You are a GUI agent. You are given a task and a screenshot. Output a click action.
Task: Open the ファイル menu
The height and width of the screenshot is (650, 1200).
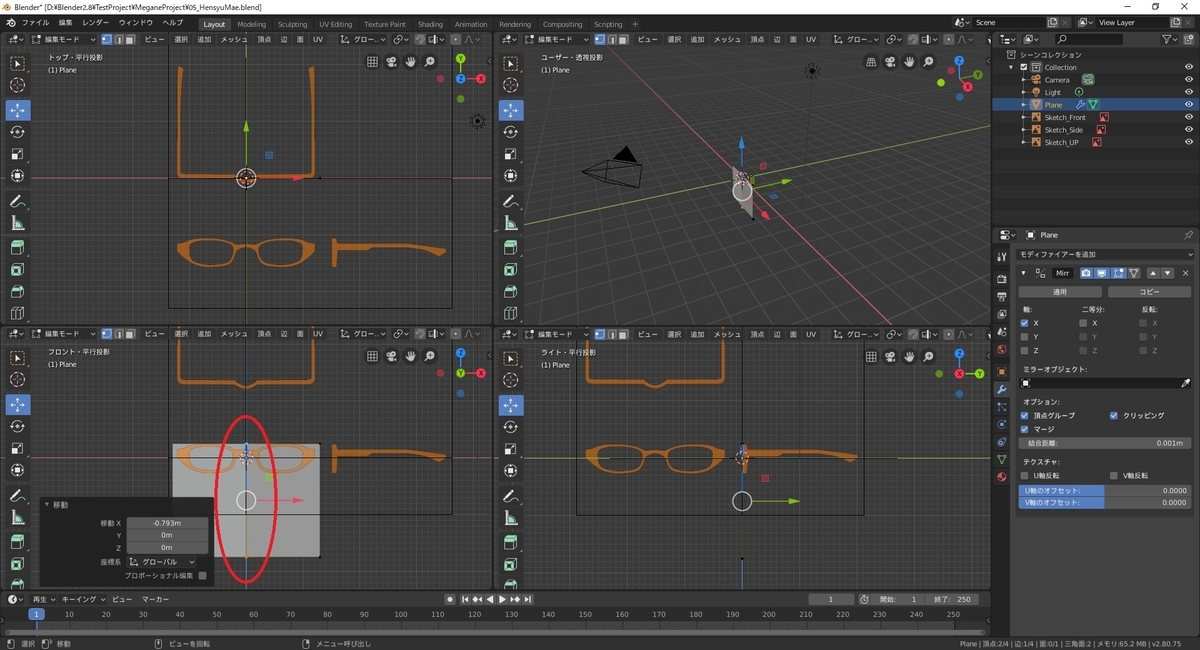35,22
